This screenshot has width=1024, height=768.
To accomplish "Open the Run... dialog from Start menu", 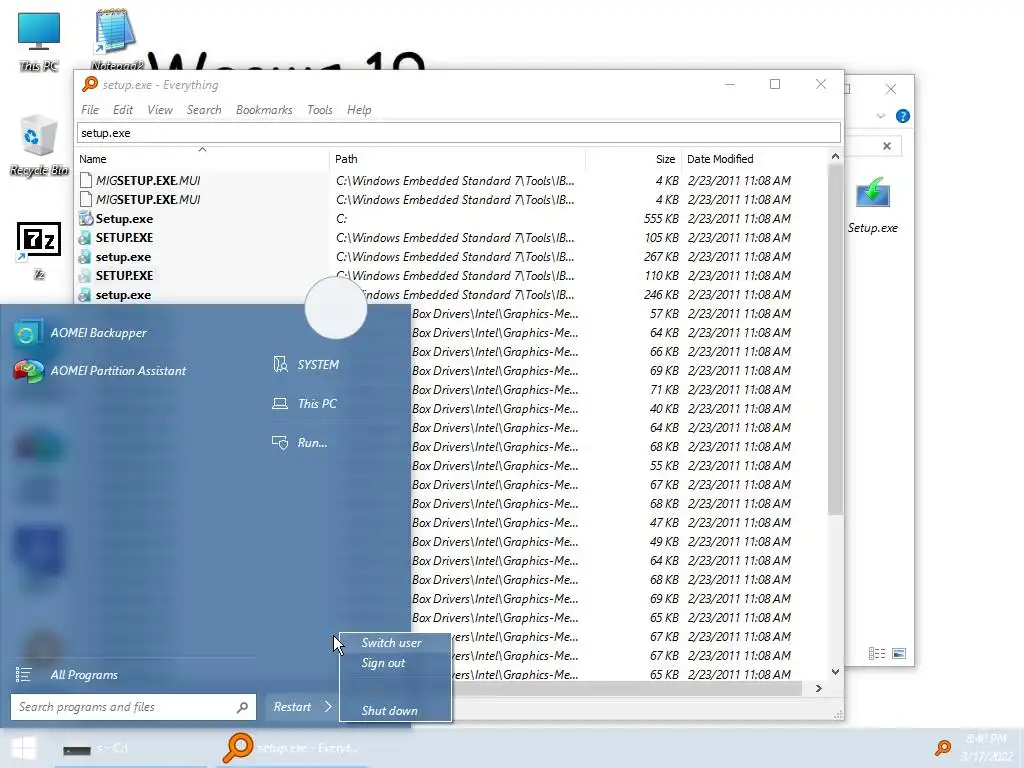I will 300,443.
